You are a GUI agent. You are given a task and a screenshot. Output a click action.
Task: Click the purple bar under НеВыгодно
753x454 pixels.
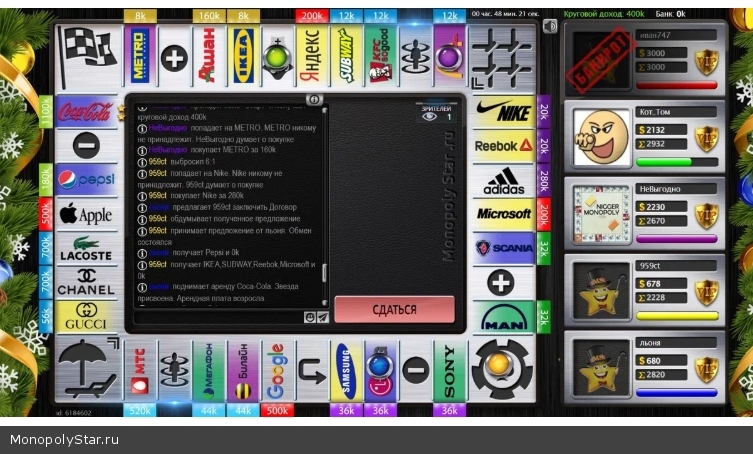coord(677,239)
